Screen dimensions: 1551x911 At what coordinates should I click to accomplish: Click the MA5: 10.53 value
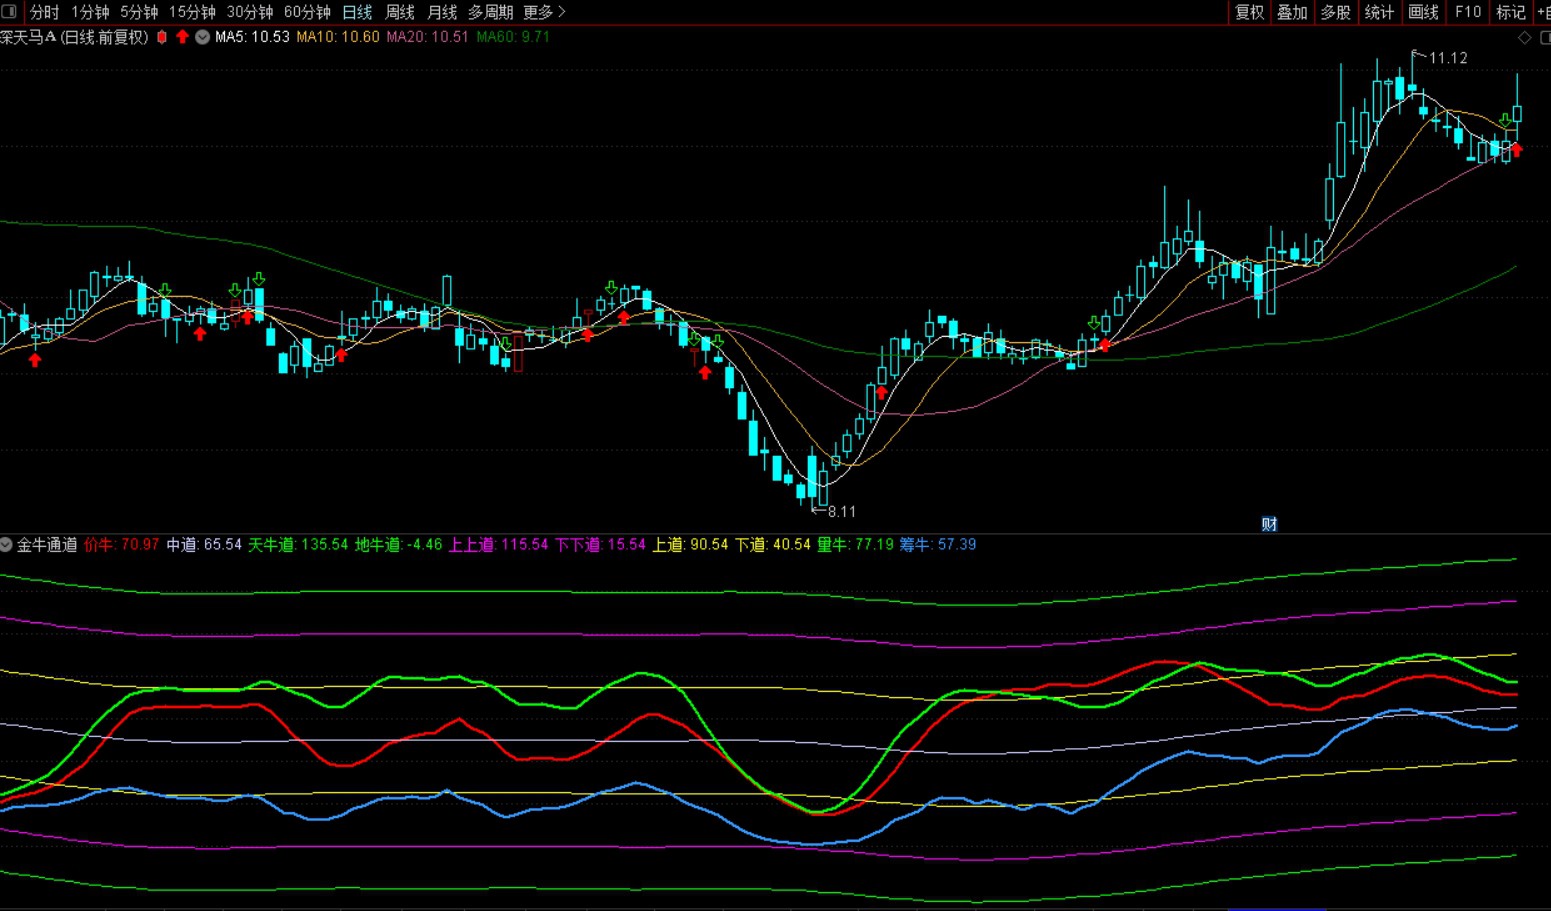click(x=252, y=37)
